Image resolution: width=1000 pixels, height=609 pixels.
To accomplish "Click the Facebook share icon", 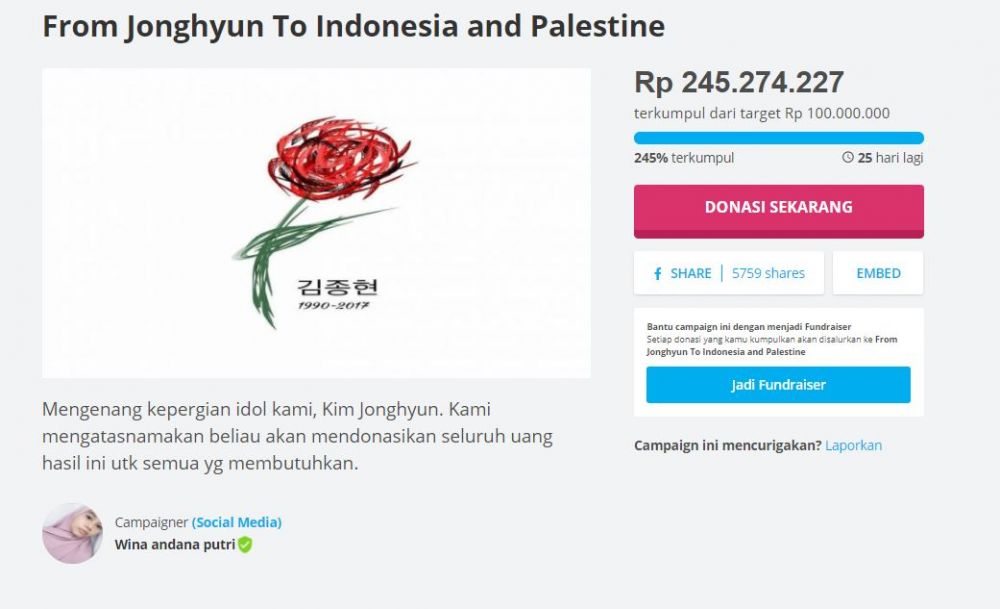I will (x=657, y=272).
